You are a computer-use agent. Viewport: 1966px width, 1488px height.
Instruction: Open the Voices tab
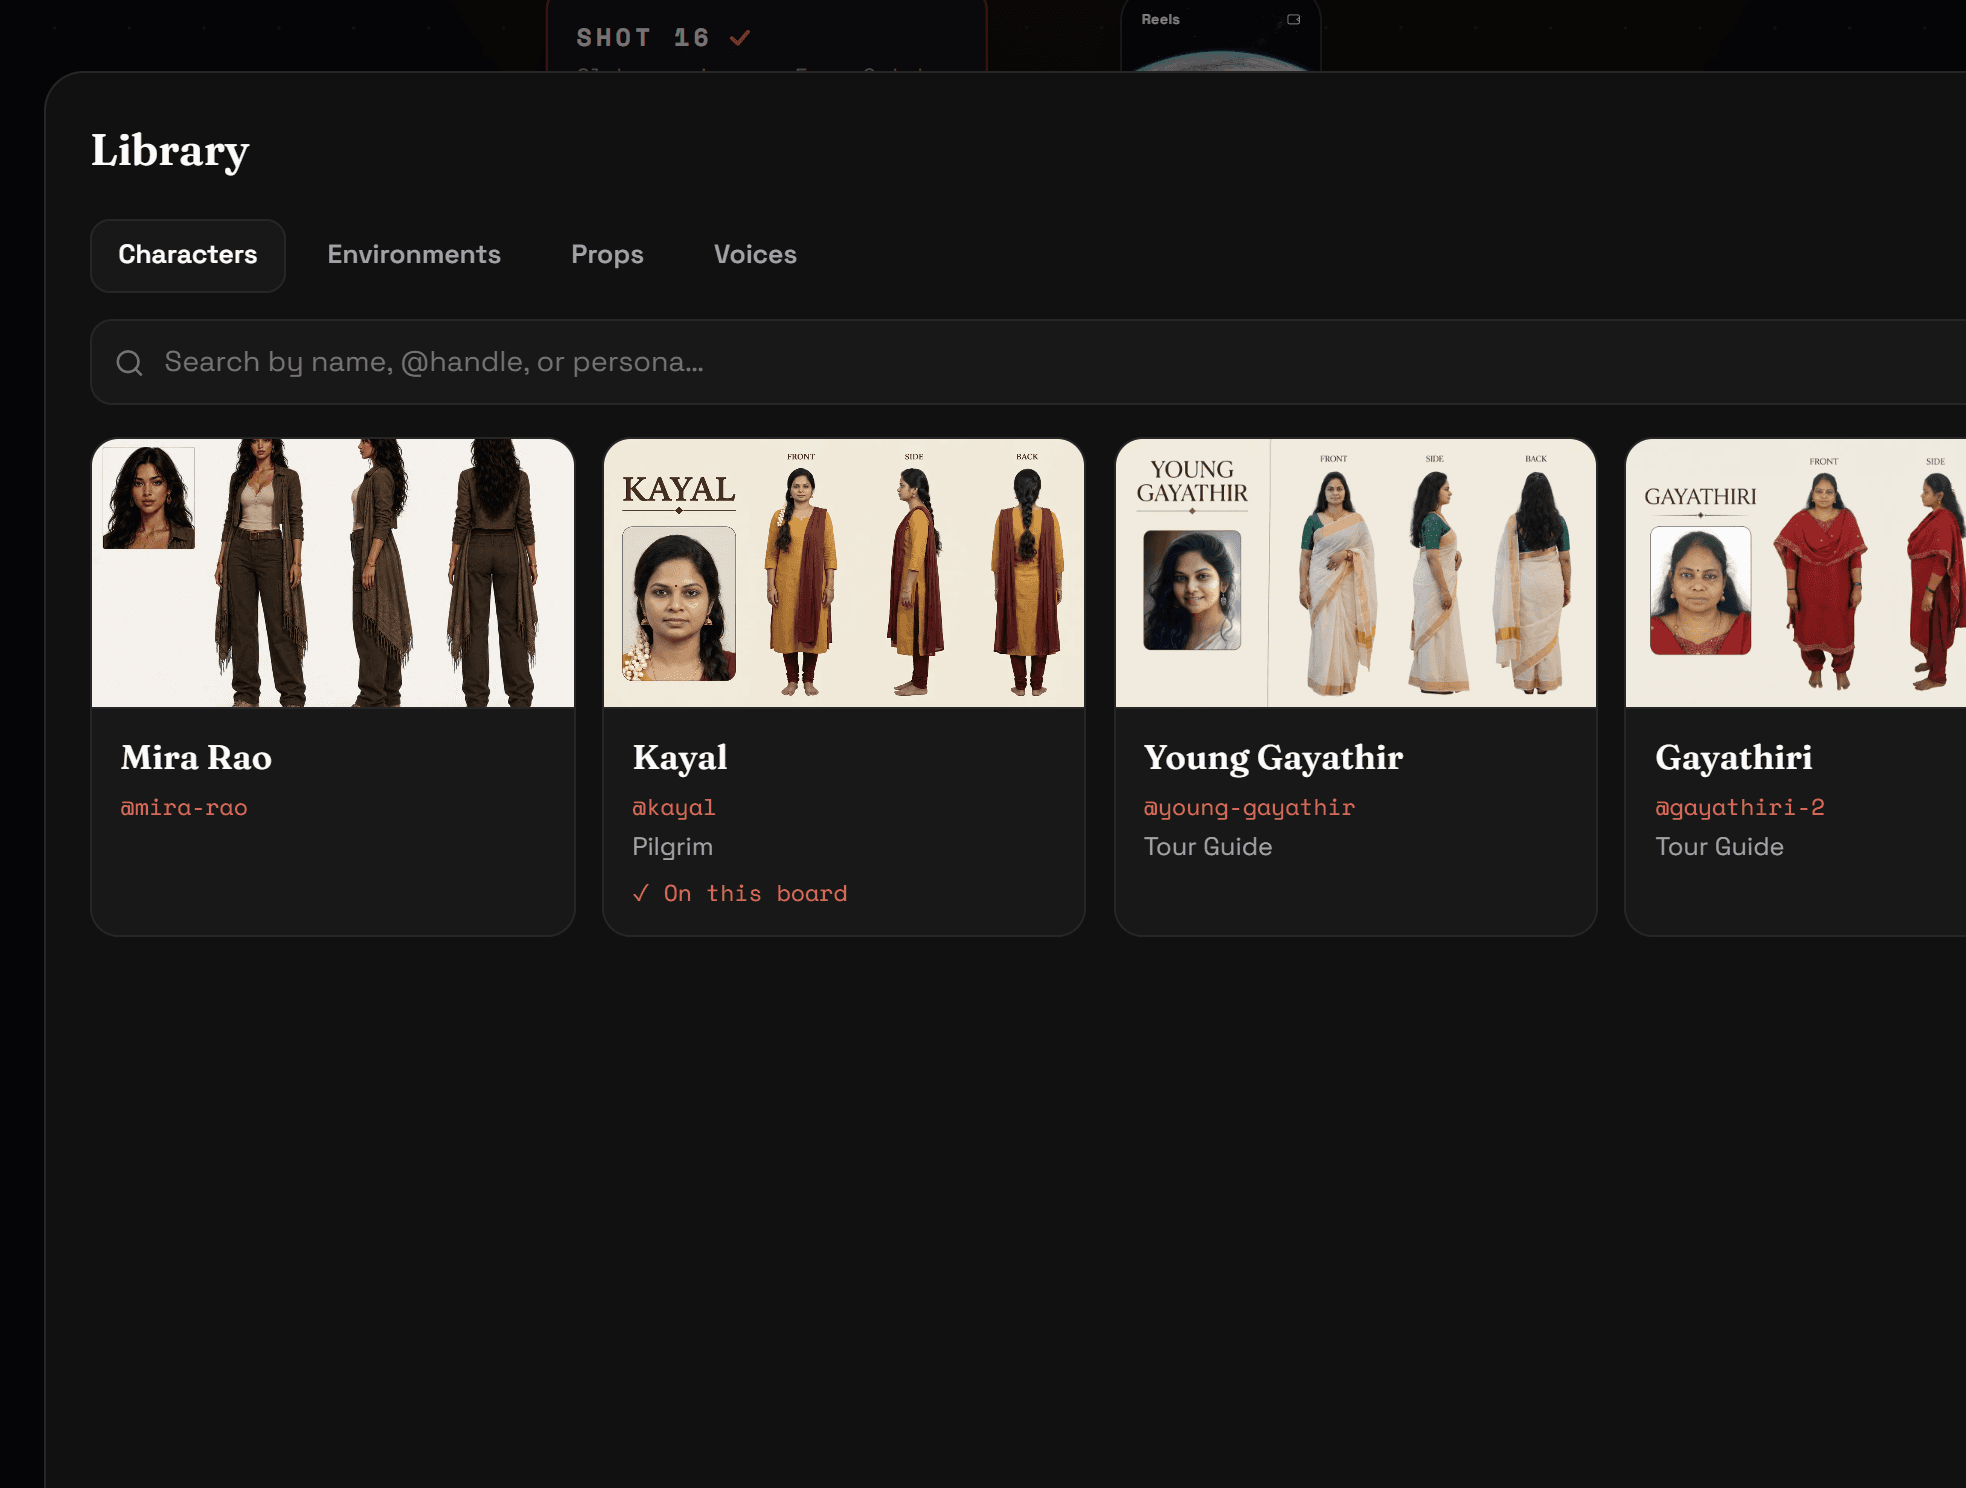(x=755, y=255)
